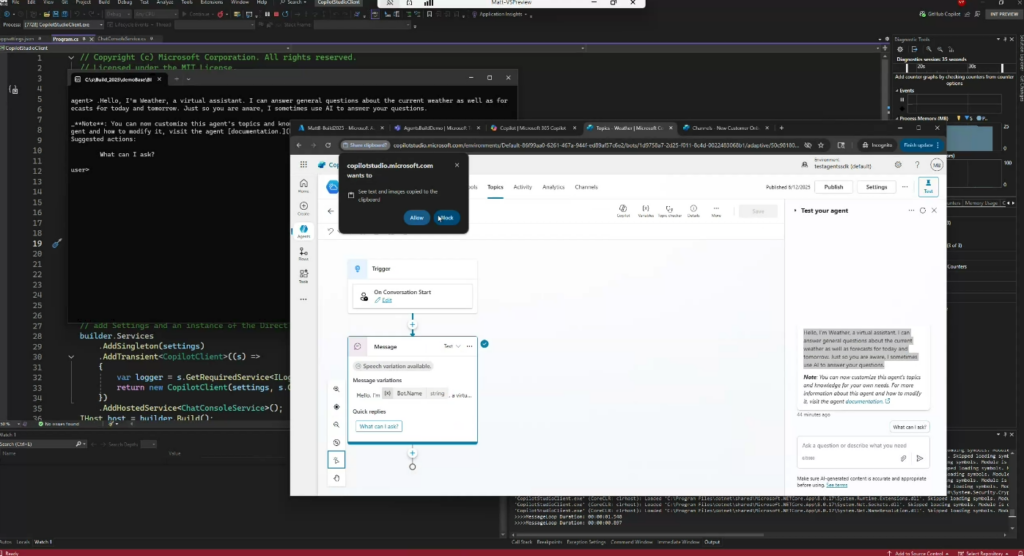This screenshot has height=556, width=1024.
Task: Select the Program.cs editor tab
Action: [x=65, y=39]
